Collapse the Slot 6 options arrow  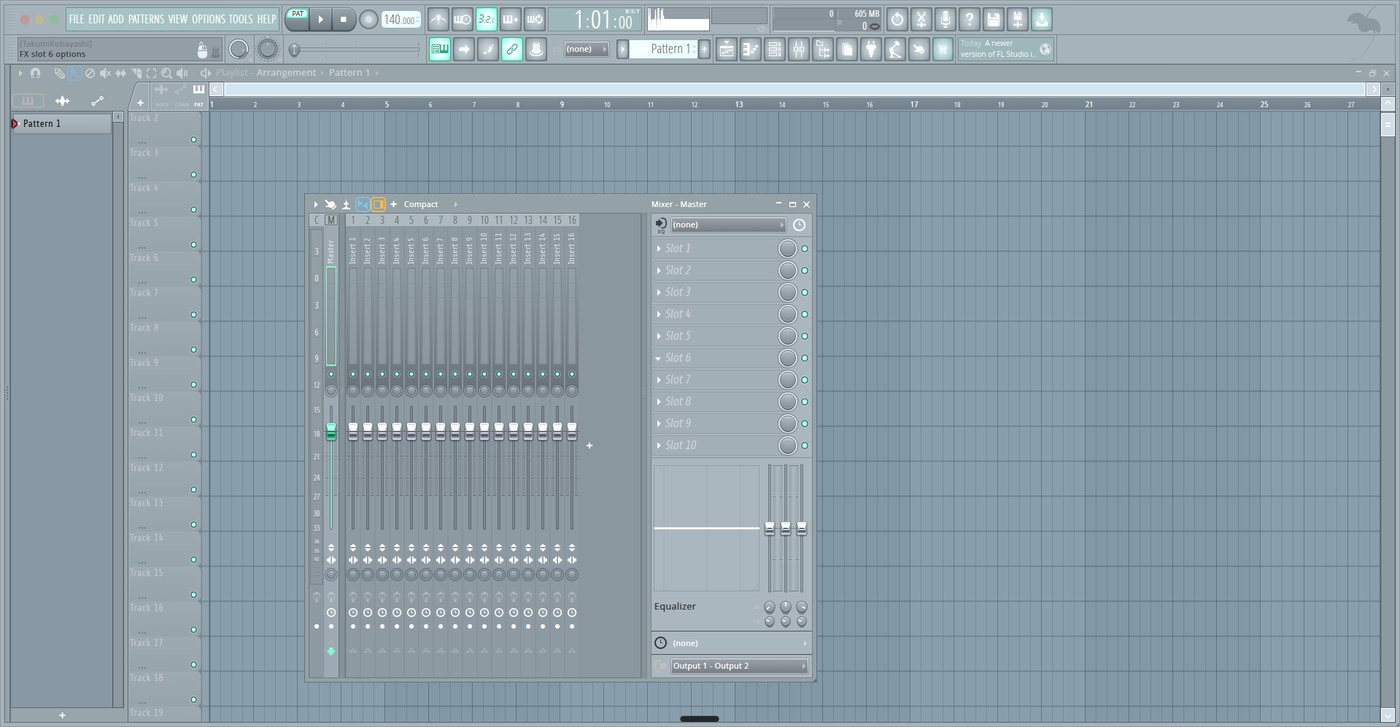pyautogui.click(x=659, y=358)
